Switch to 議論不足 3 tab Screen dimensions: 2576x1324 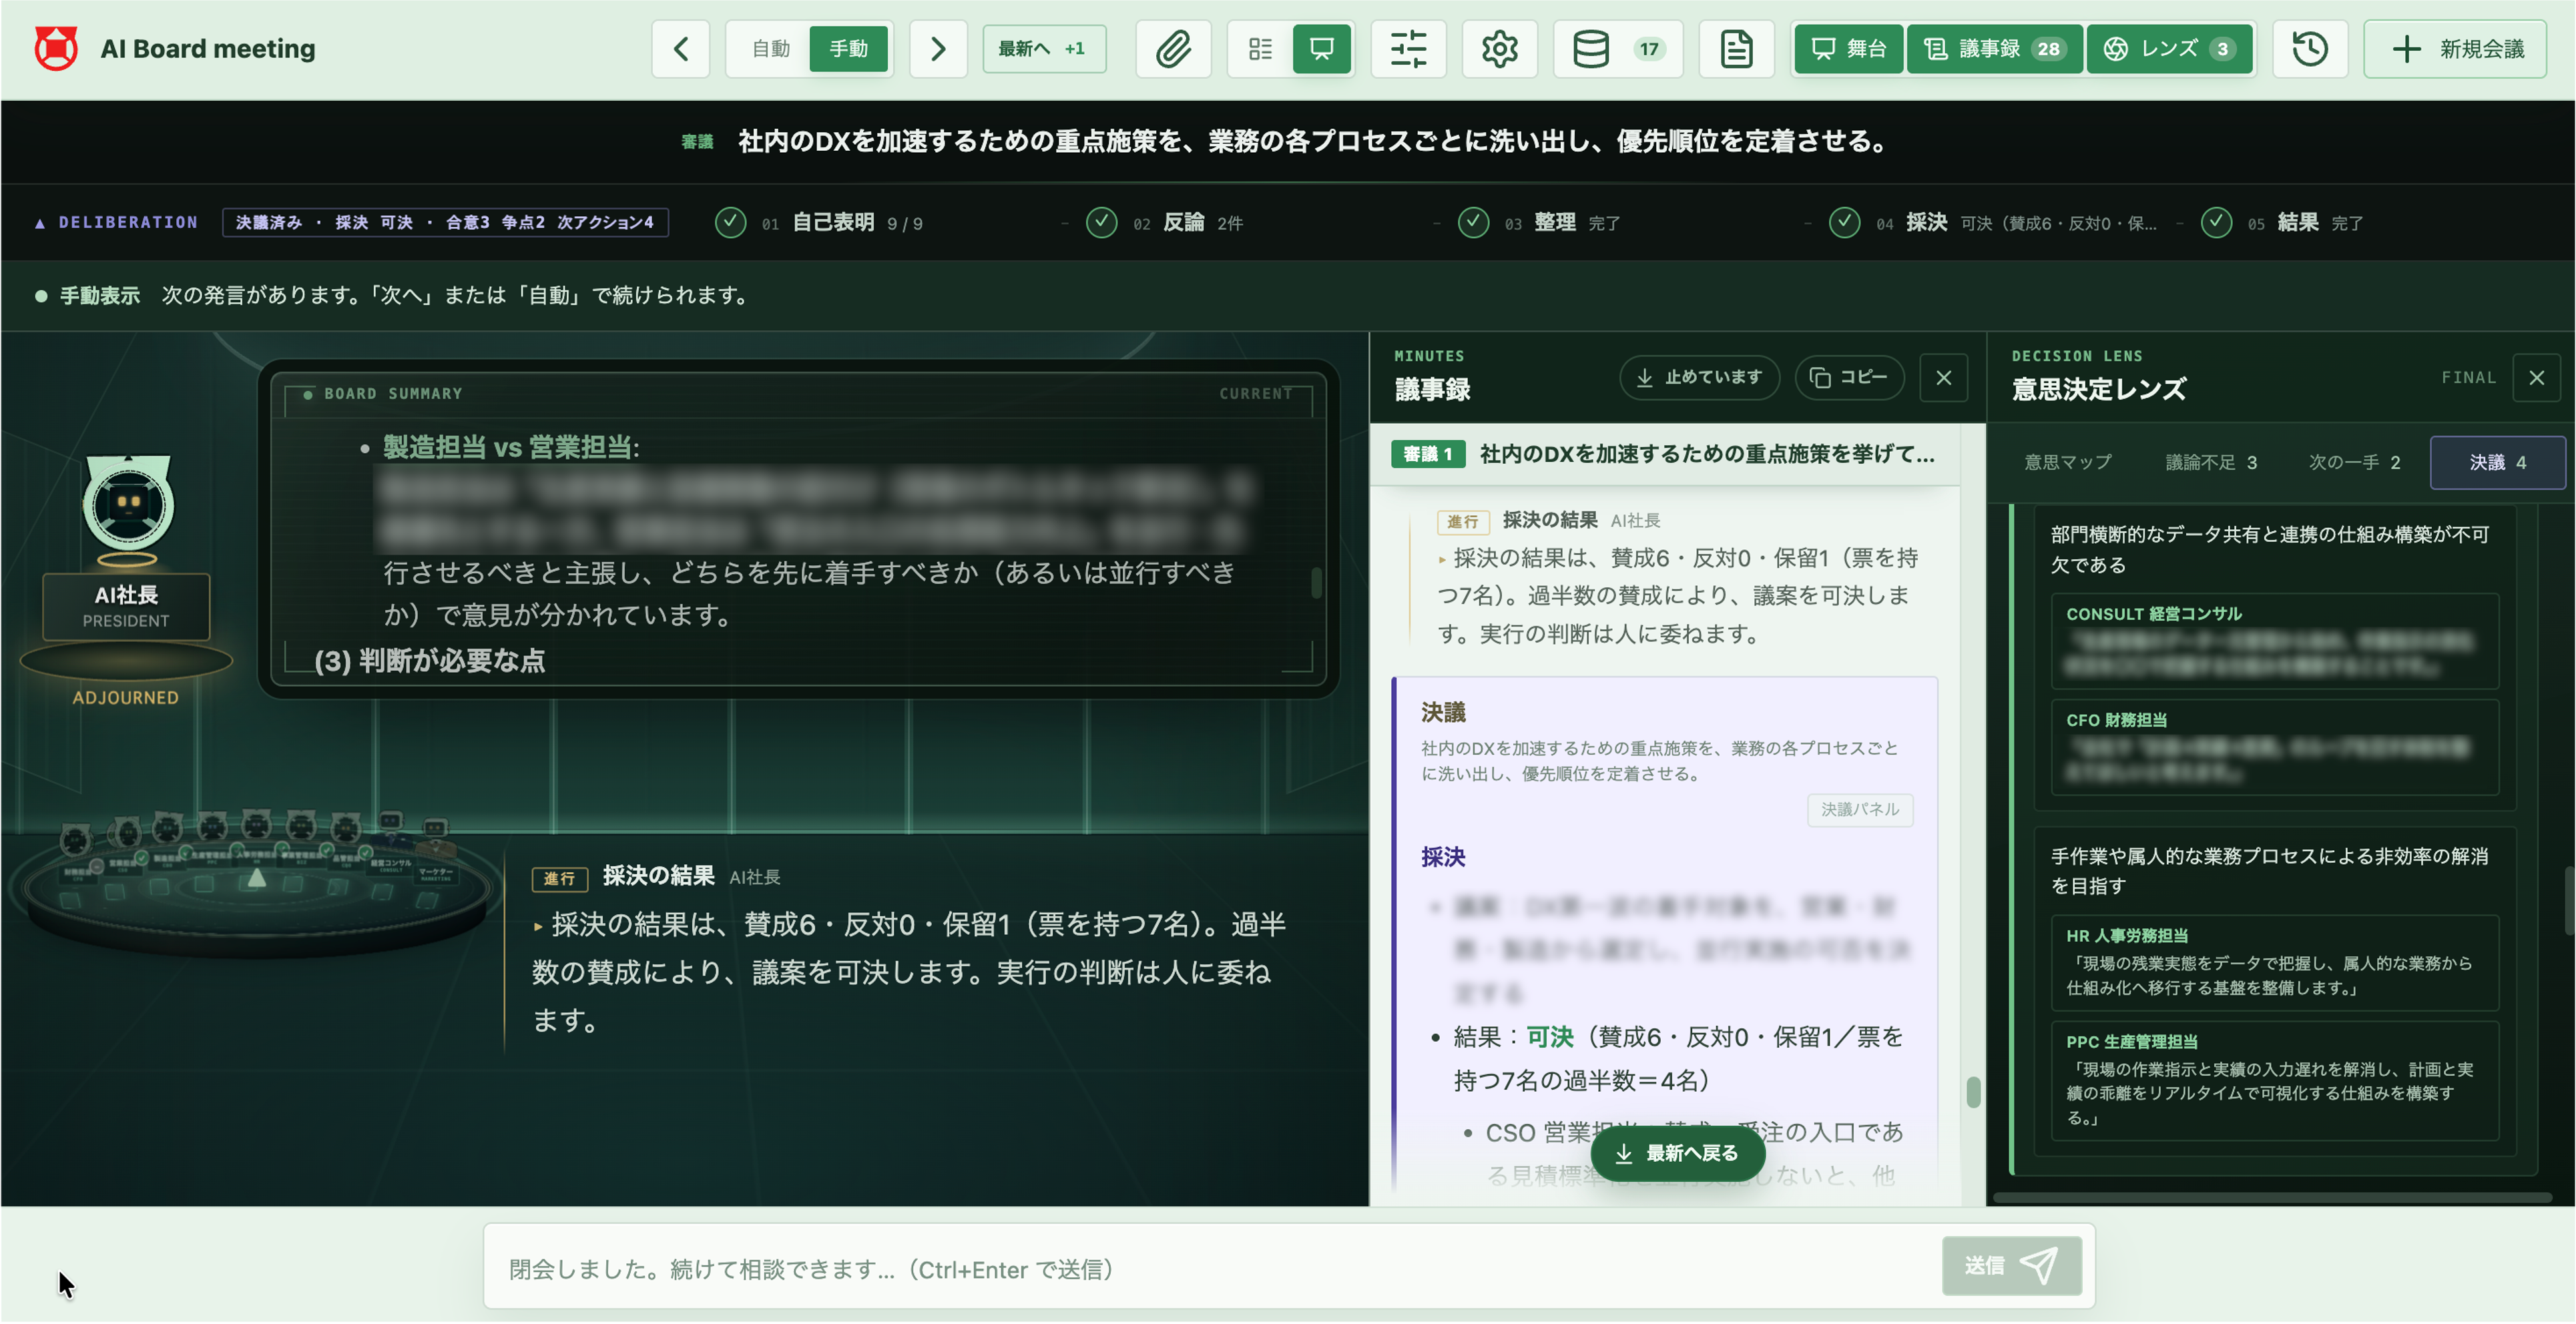point(2210,462)
